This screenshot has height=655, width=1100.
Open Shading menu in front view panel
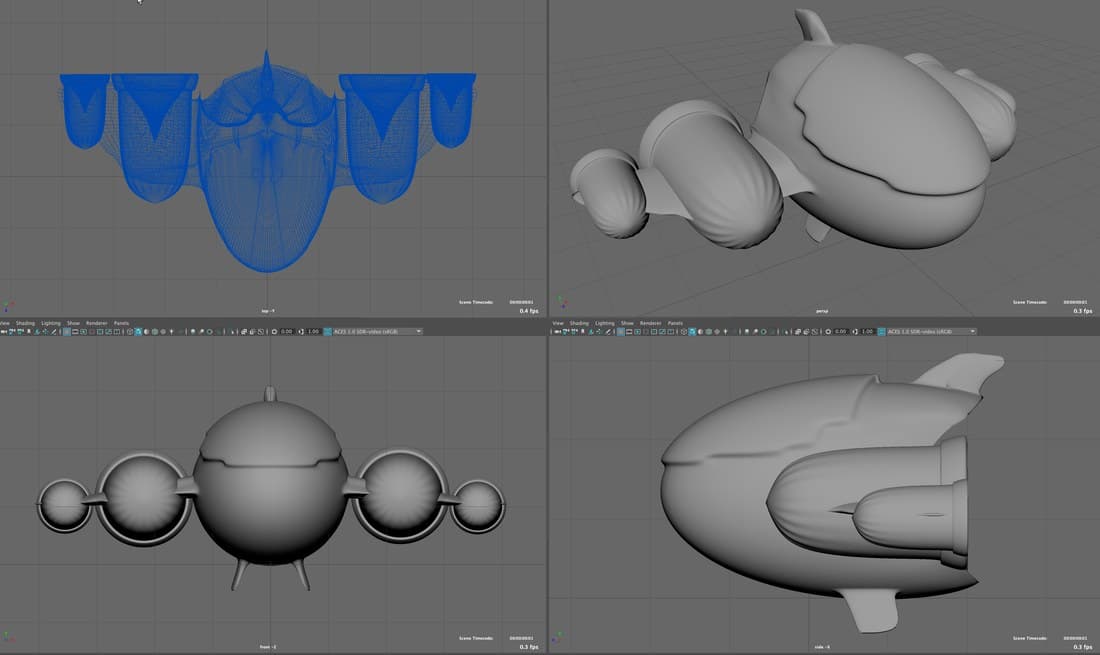pos(25,323)
